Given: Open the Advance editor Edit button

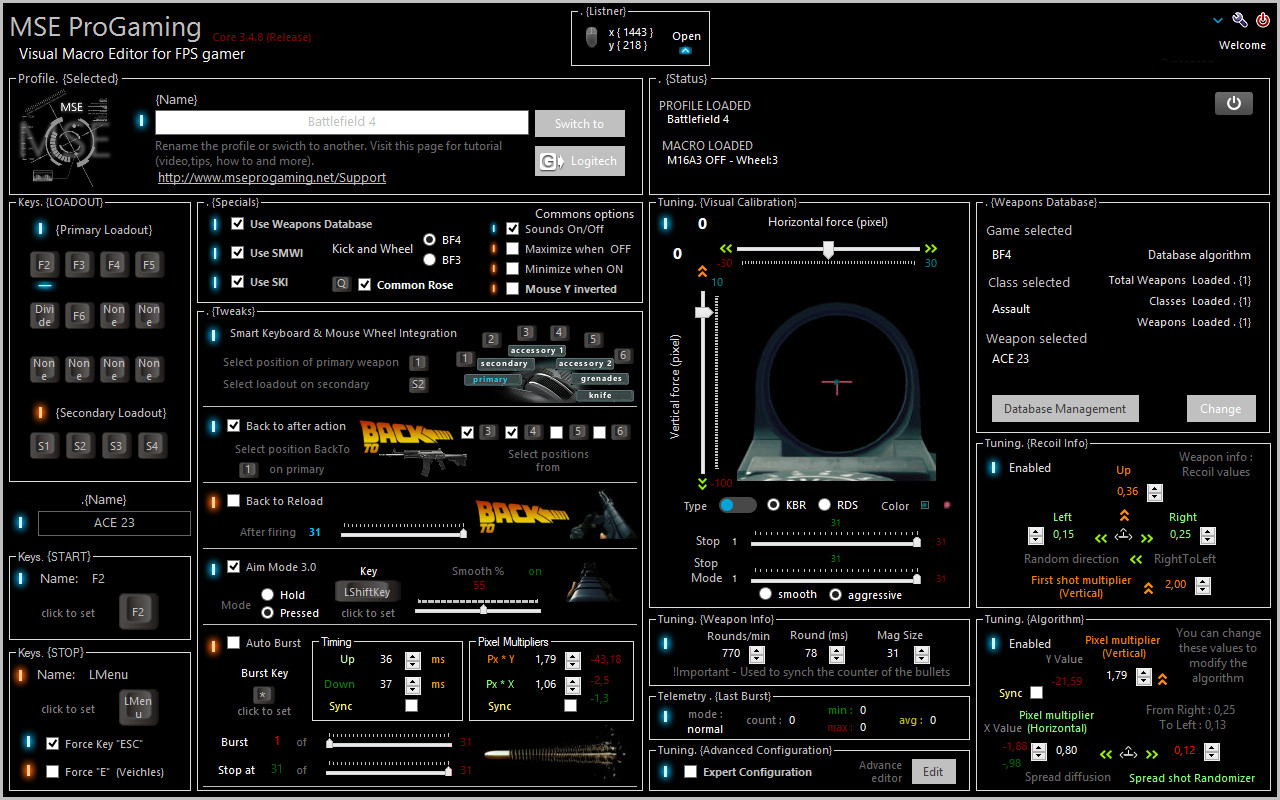Looking at the screenshot, I should point(933,772).
